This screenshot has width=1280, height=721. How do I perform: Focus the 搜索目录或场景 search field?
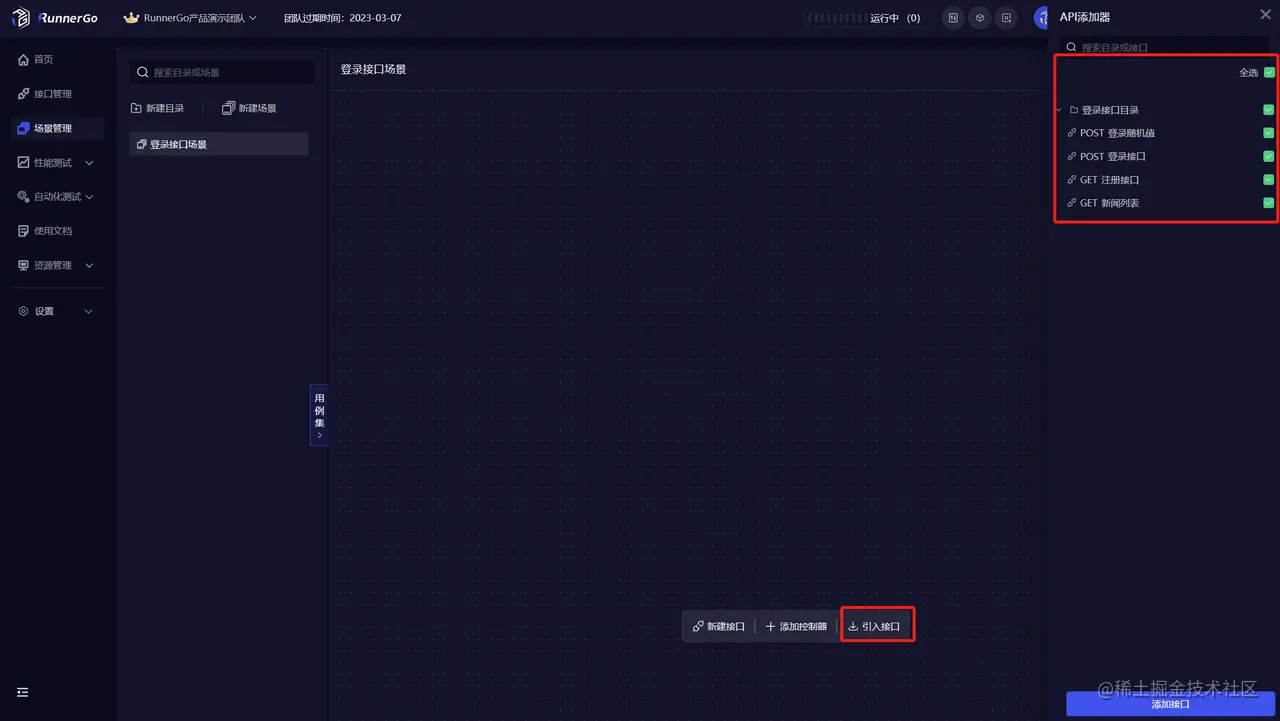point(221,72)
